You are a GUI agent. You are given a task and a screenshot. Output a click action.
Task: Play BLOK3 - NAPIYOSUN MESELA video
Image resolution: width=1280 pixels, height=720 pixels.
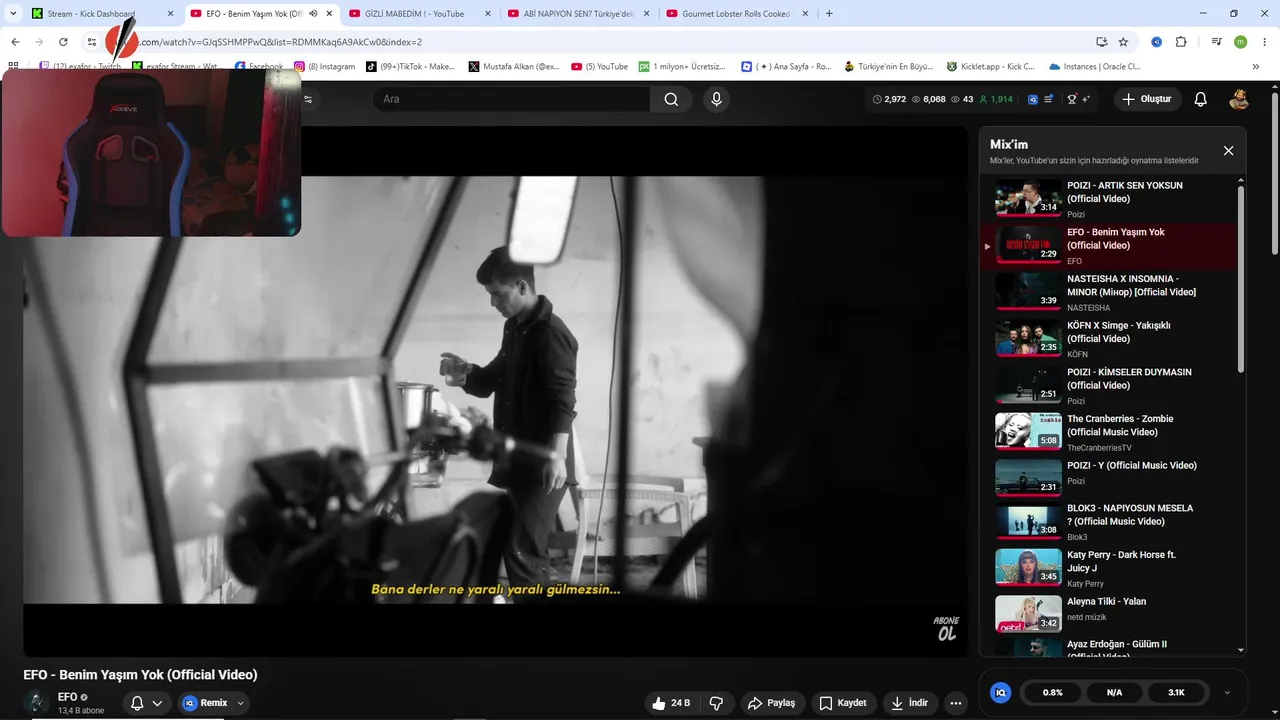(1110, 522)
